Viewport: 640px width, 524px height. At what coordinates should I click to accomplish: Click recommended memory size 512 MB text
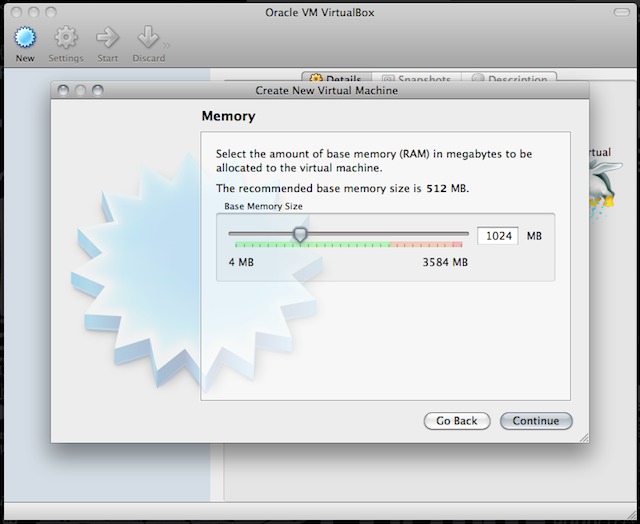342,189
